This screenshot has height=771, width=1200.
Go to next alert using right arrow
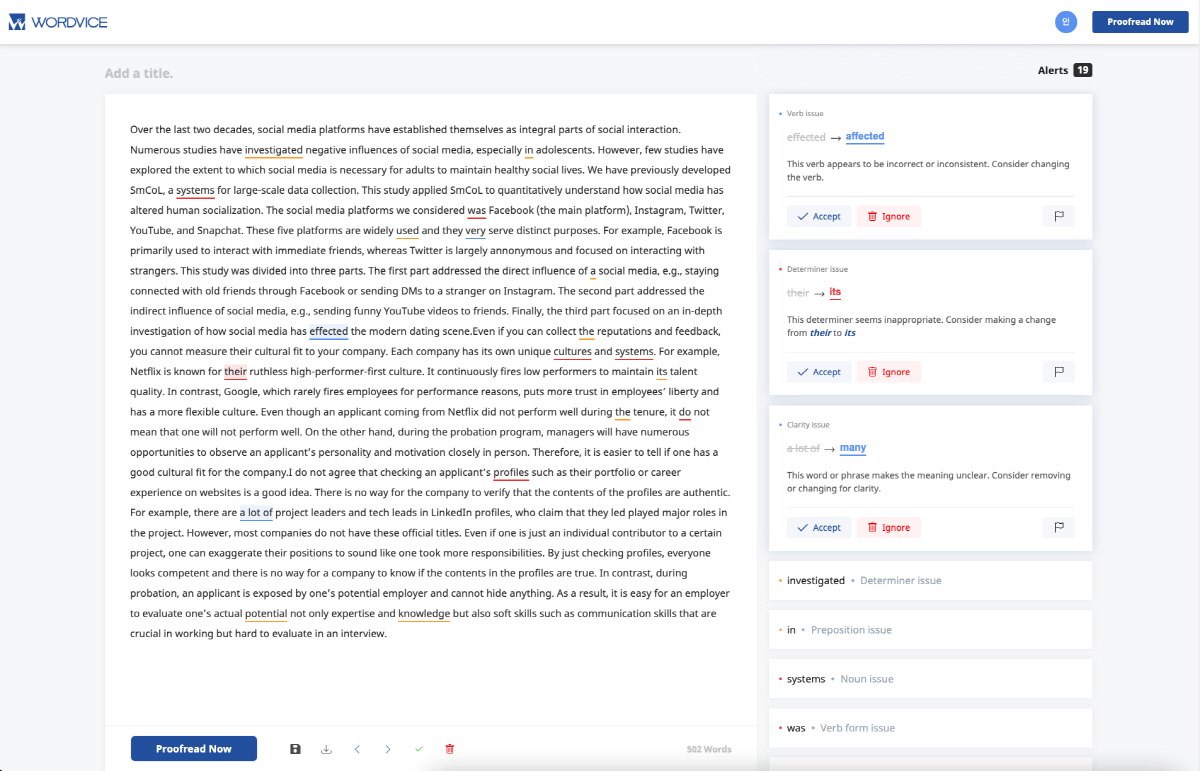pos(388,749)
